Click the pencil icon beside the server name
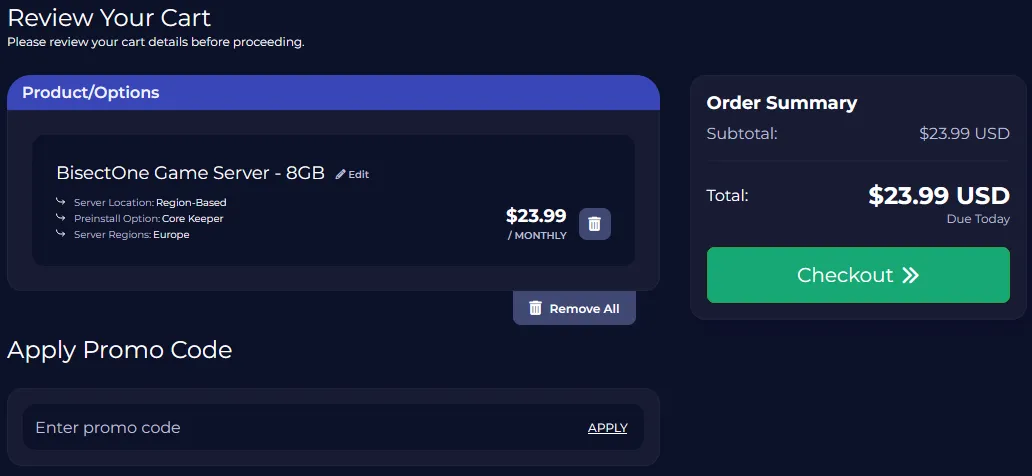Viewport: 1032px width, 476px height. [x=341, y=174]
